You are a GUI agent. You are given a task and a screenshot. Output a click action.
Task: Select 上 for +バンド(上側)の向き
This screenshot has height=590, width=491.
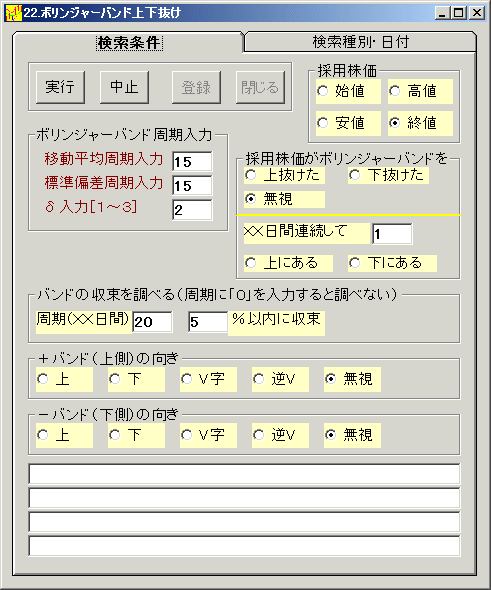click(64, 379)
